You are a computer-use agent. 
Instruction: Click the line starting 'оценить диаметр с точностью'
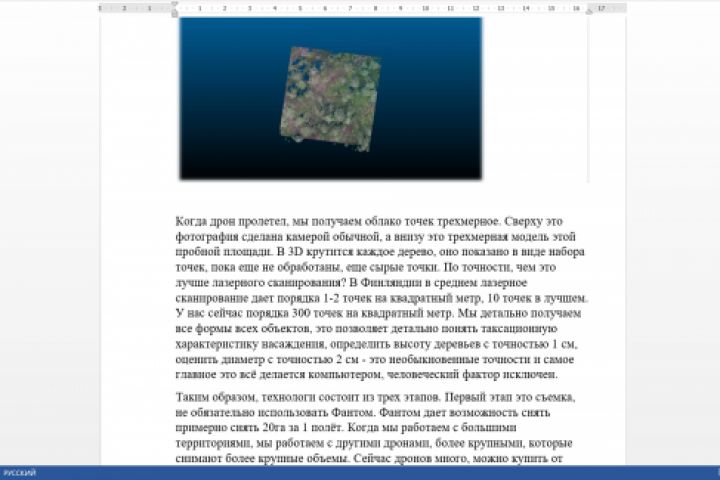[375, 359]
